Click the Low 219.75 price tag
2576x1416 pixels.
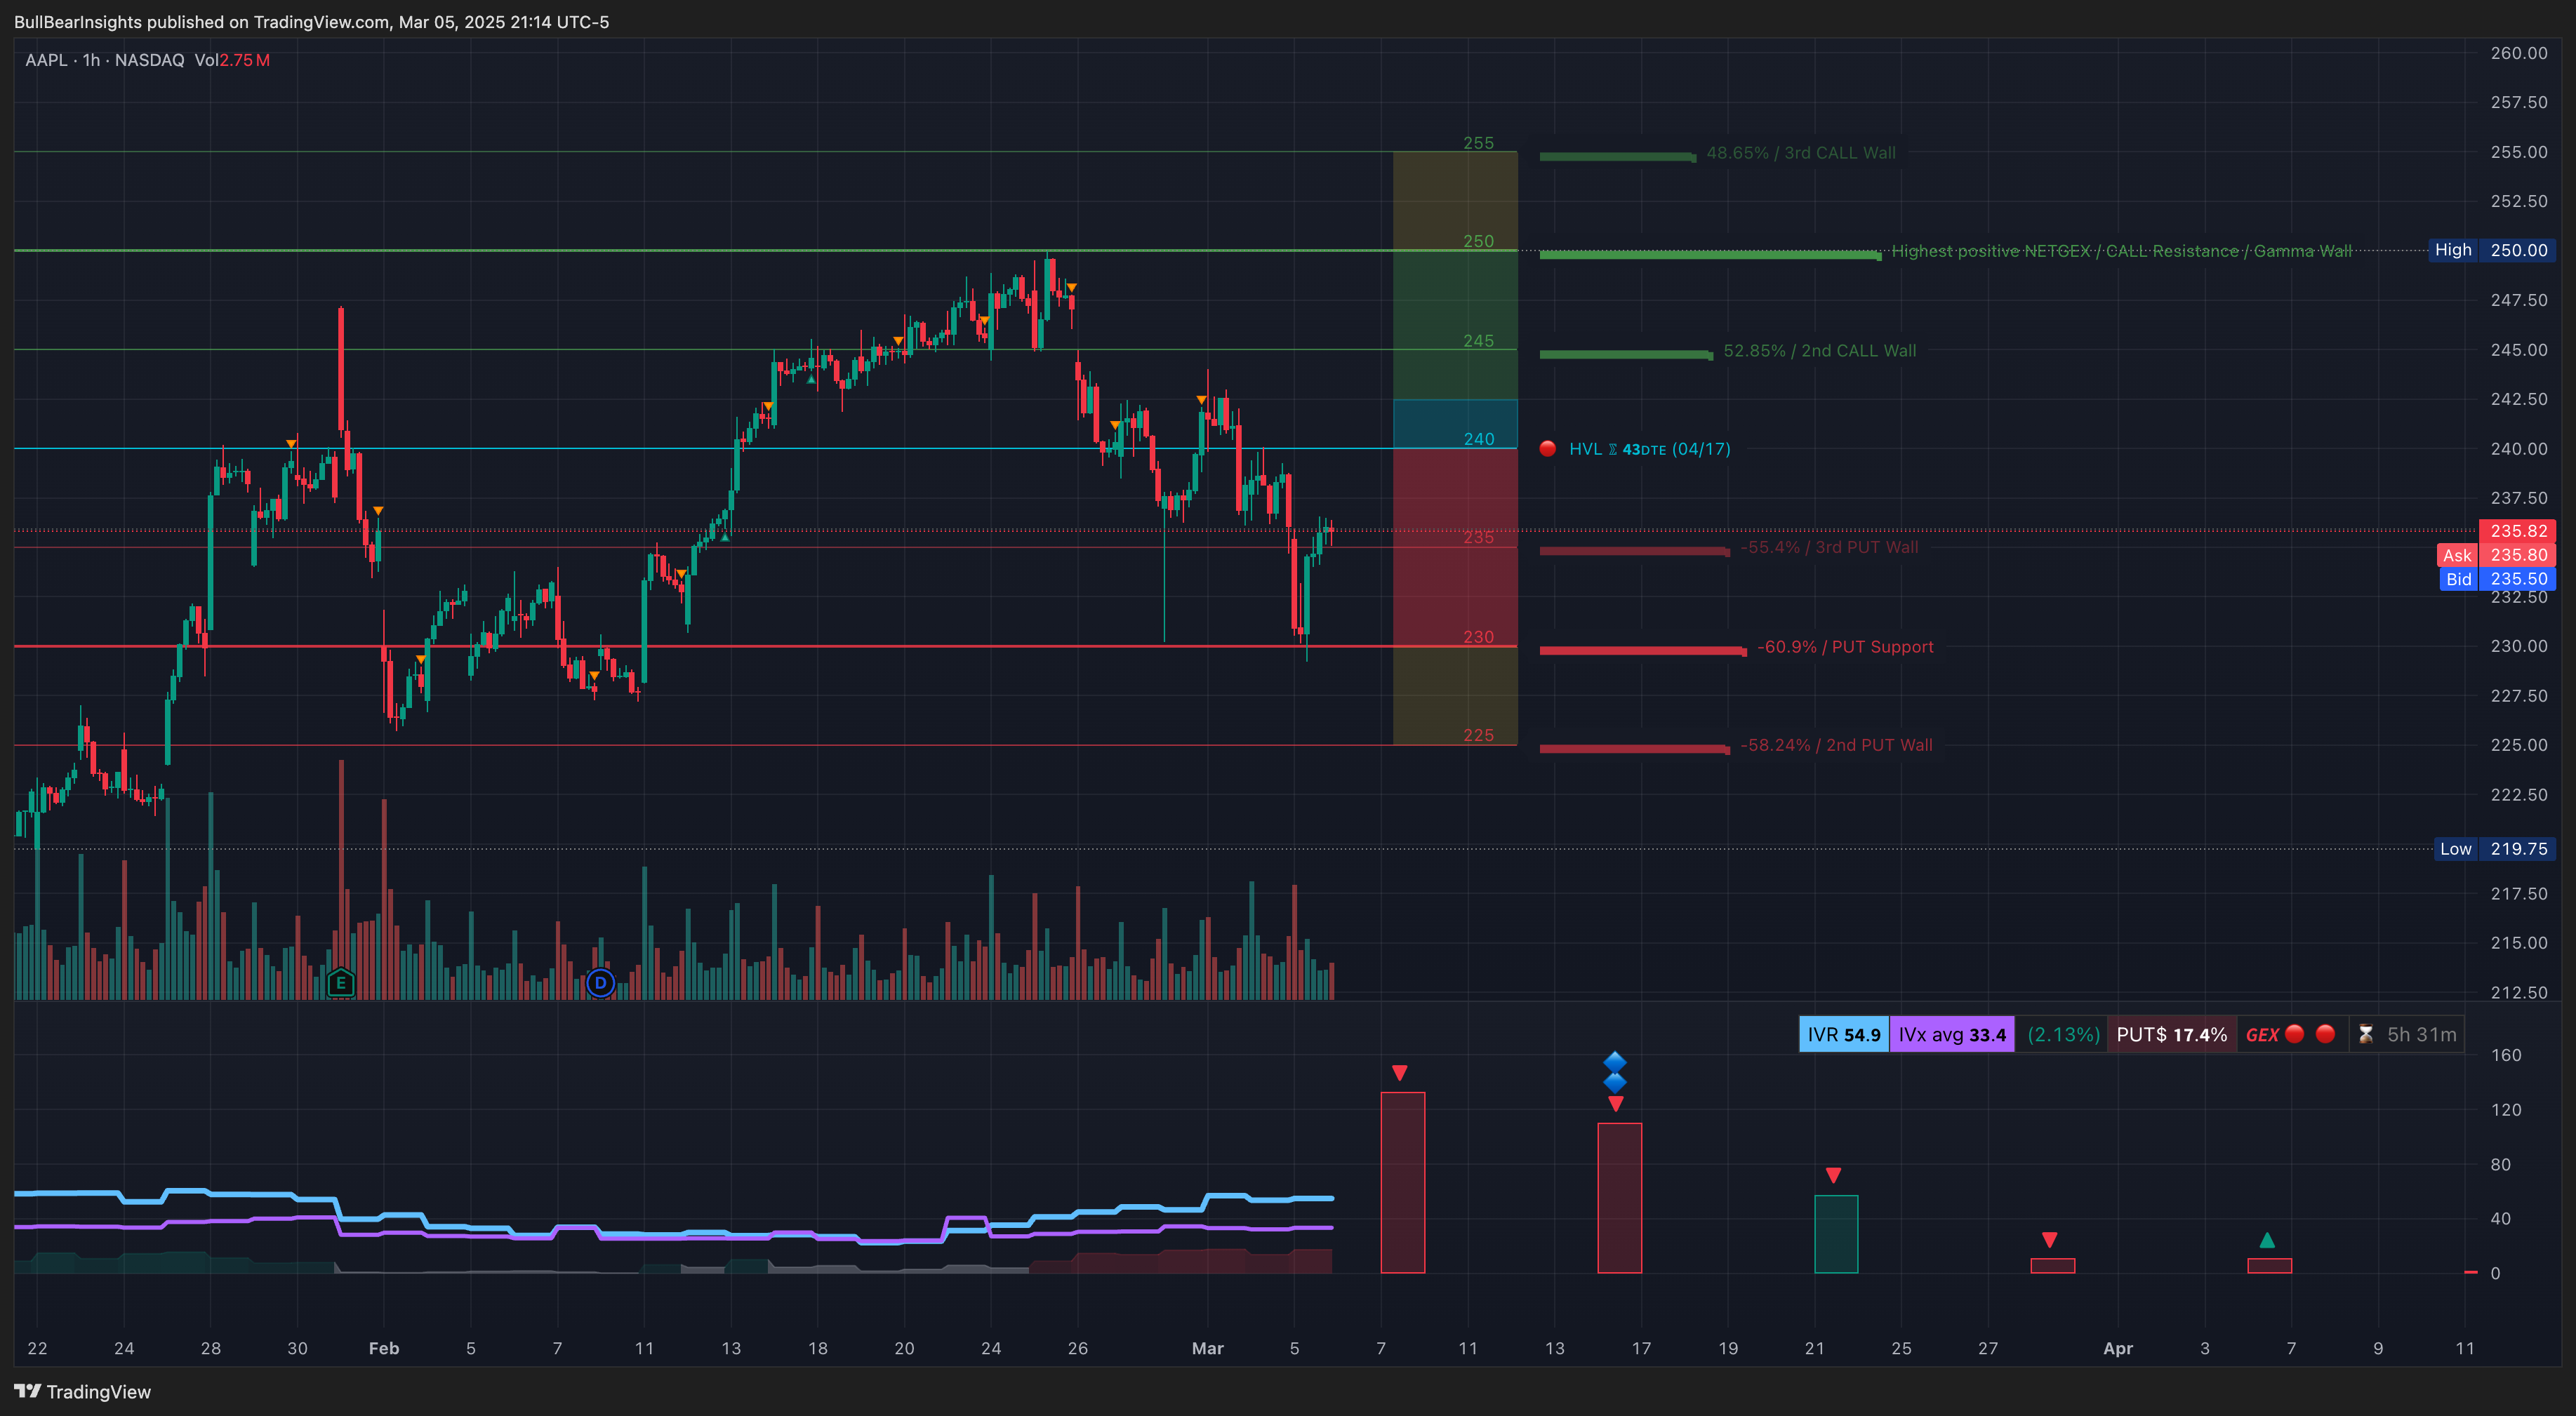[2495, 849]
